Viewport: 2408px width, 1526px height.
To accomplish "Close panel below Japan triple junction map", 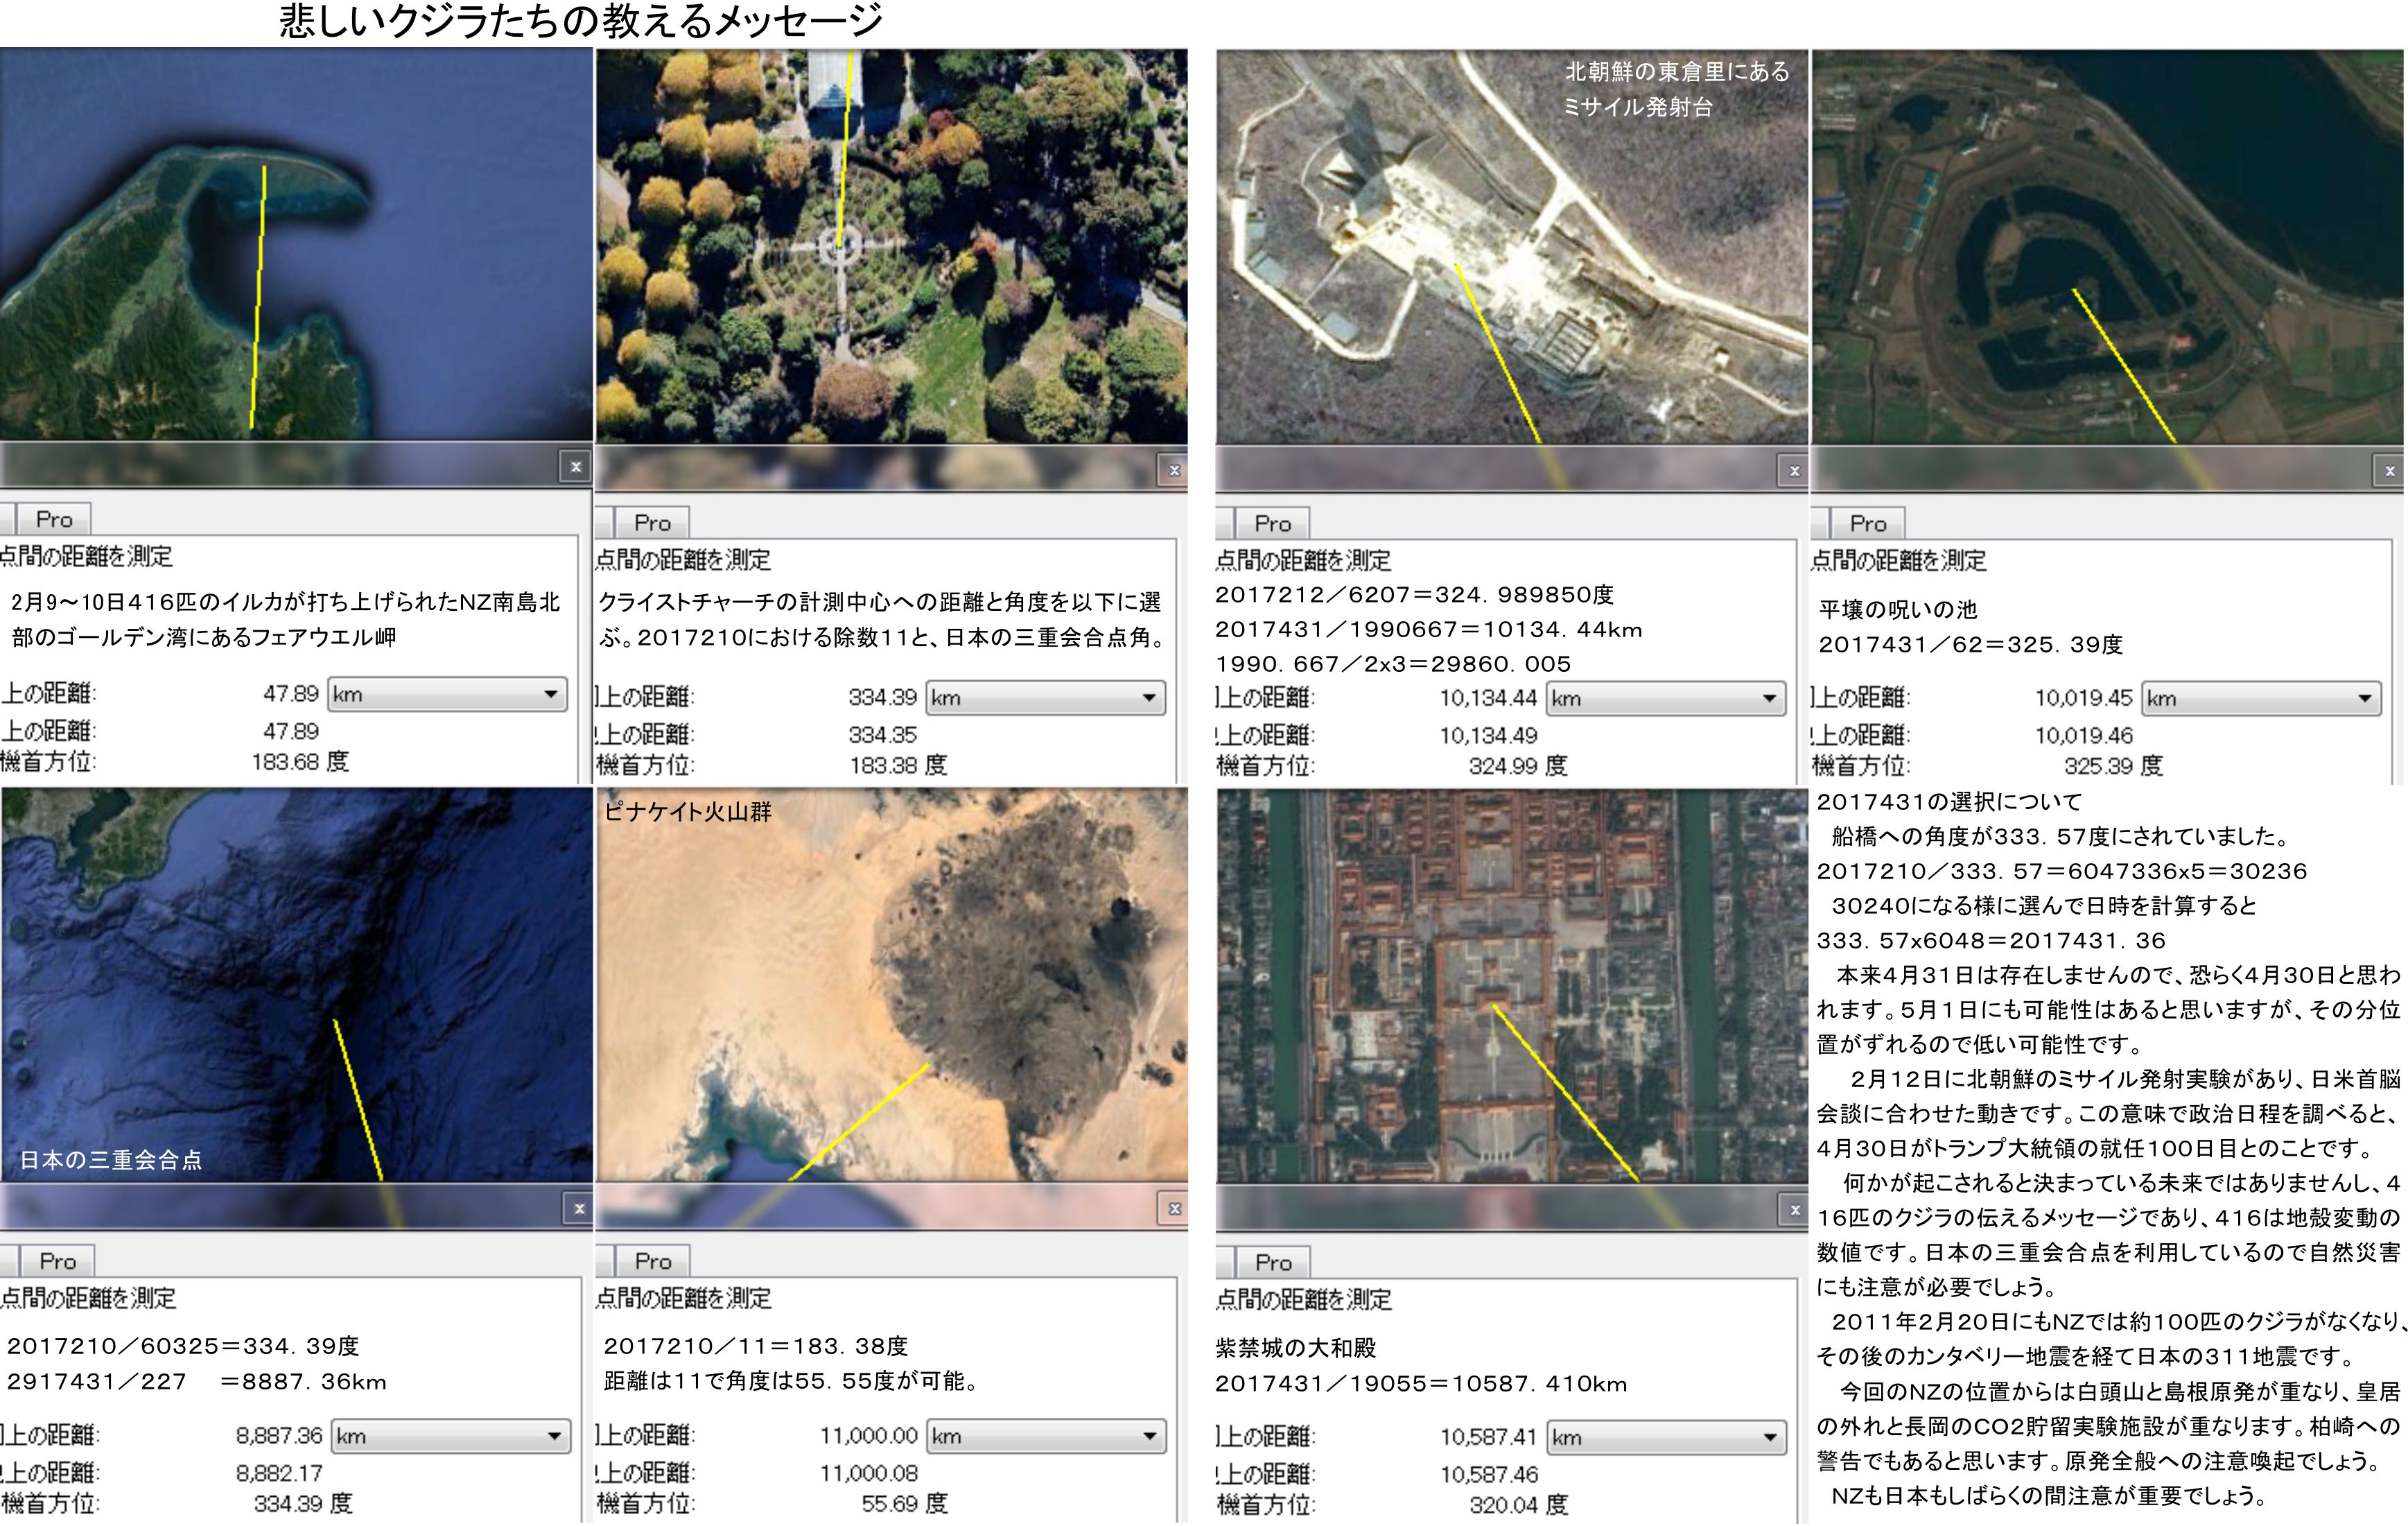I will pyautogui.click(x=579, y=1208).
